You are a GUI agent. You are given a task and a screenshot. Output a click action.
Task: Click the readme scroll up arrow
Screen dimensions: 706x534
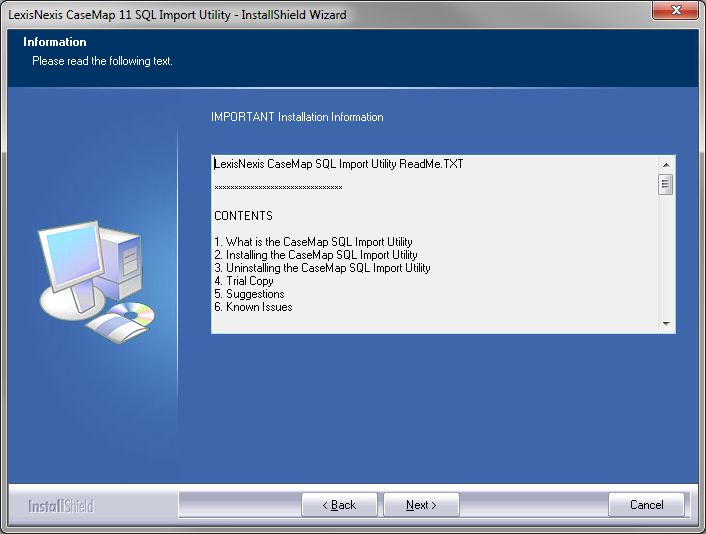click(x=666, y=165)
